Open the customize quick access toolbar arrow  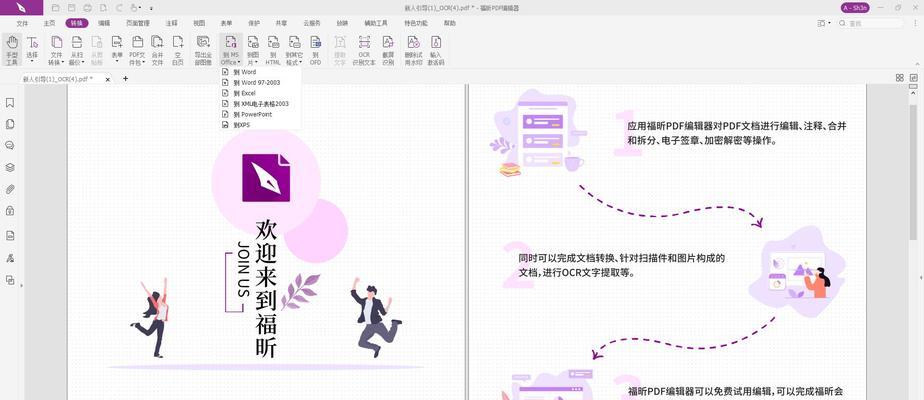[x=151, y=8]
